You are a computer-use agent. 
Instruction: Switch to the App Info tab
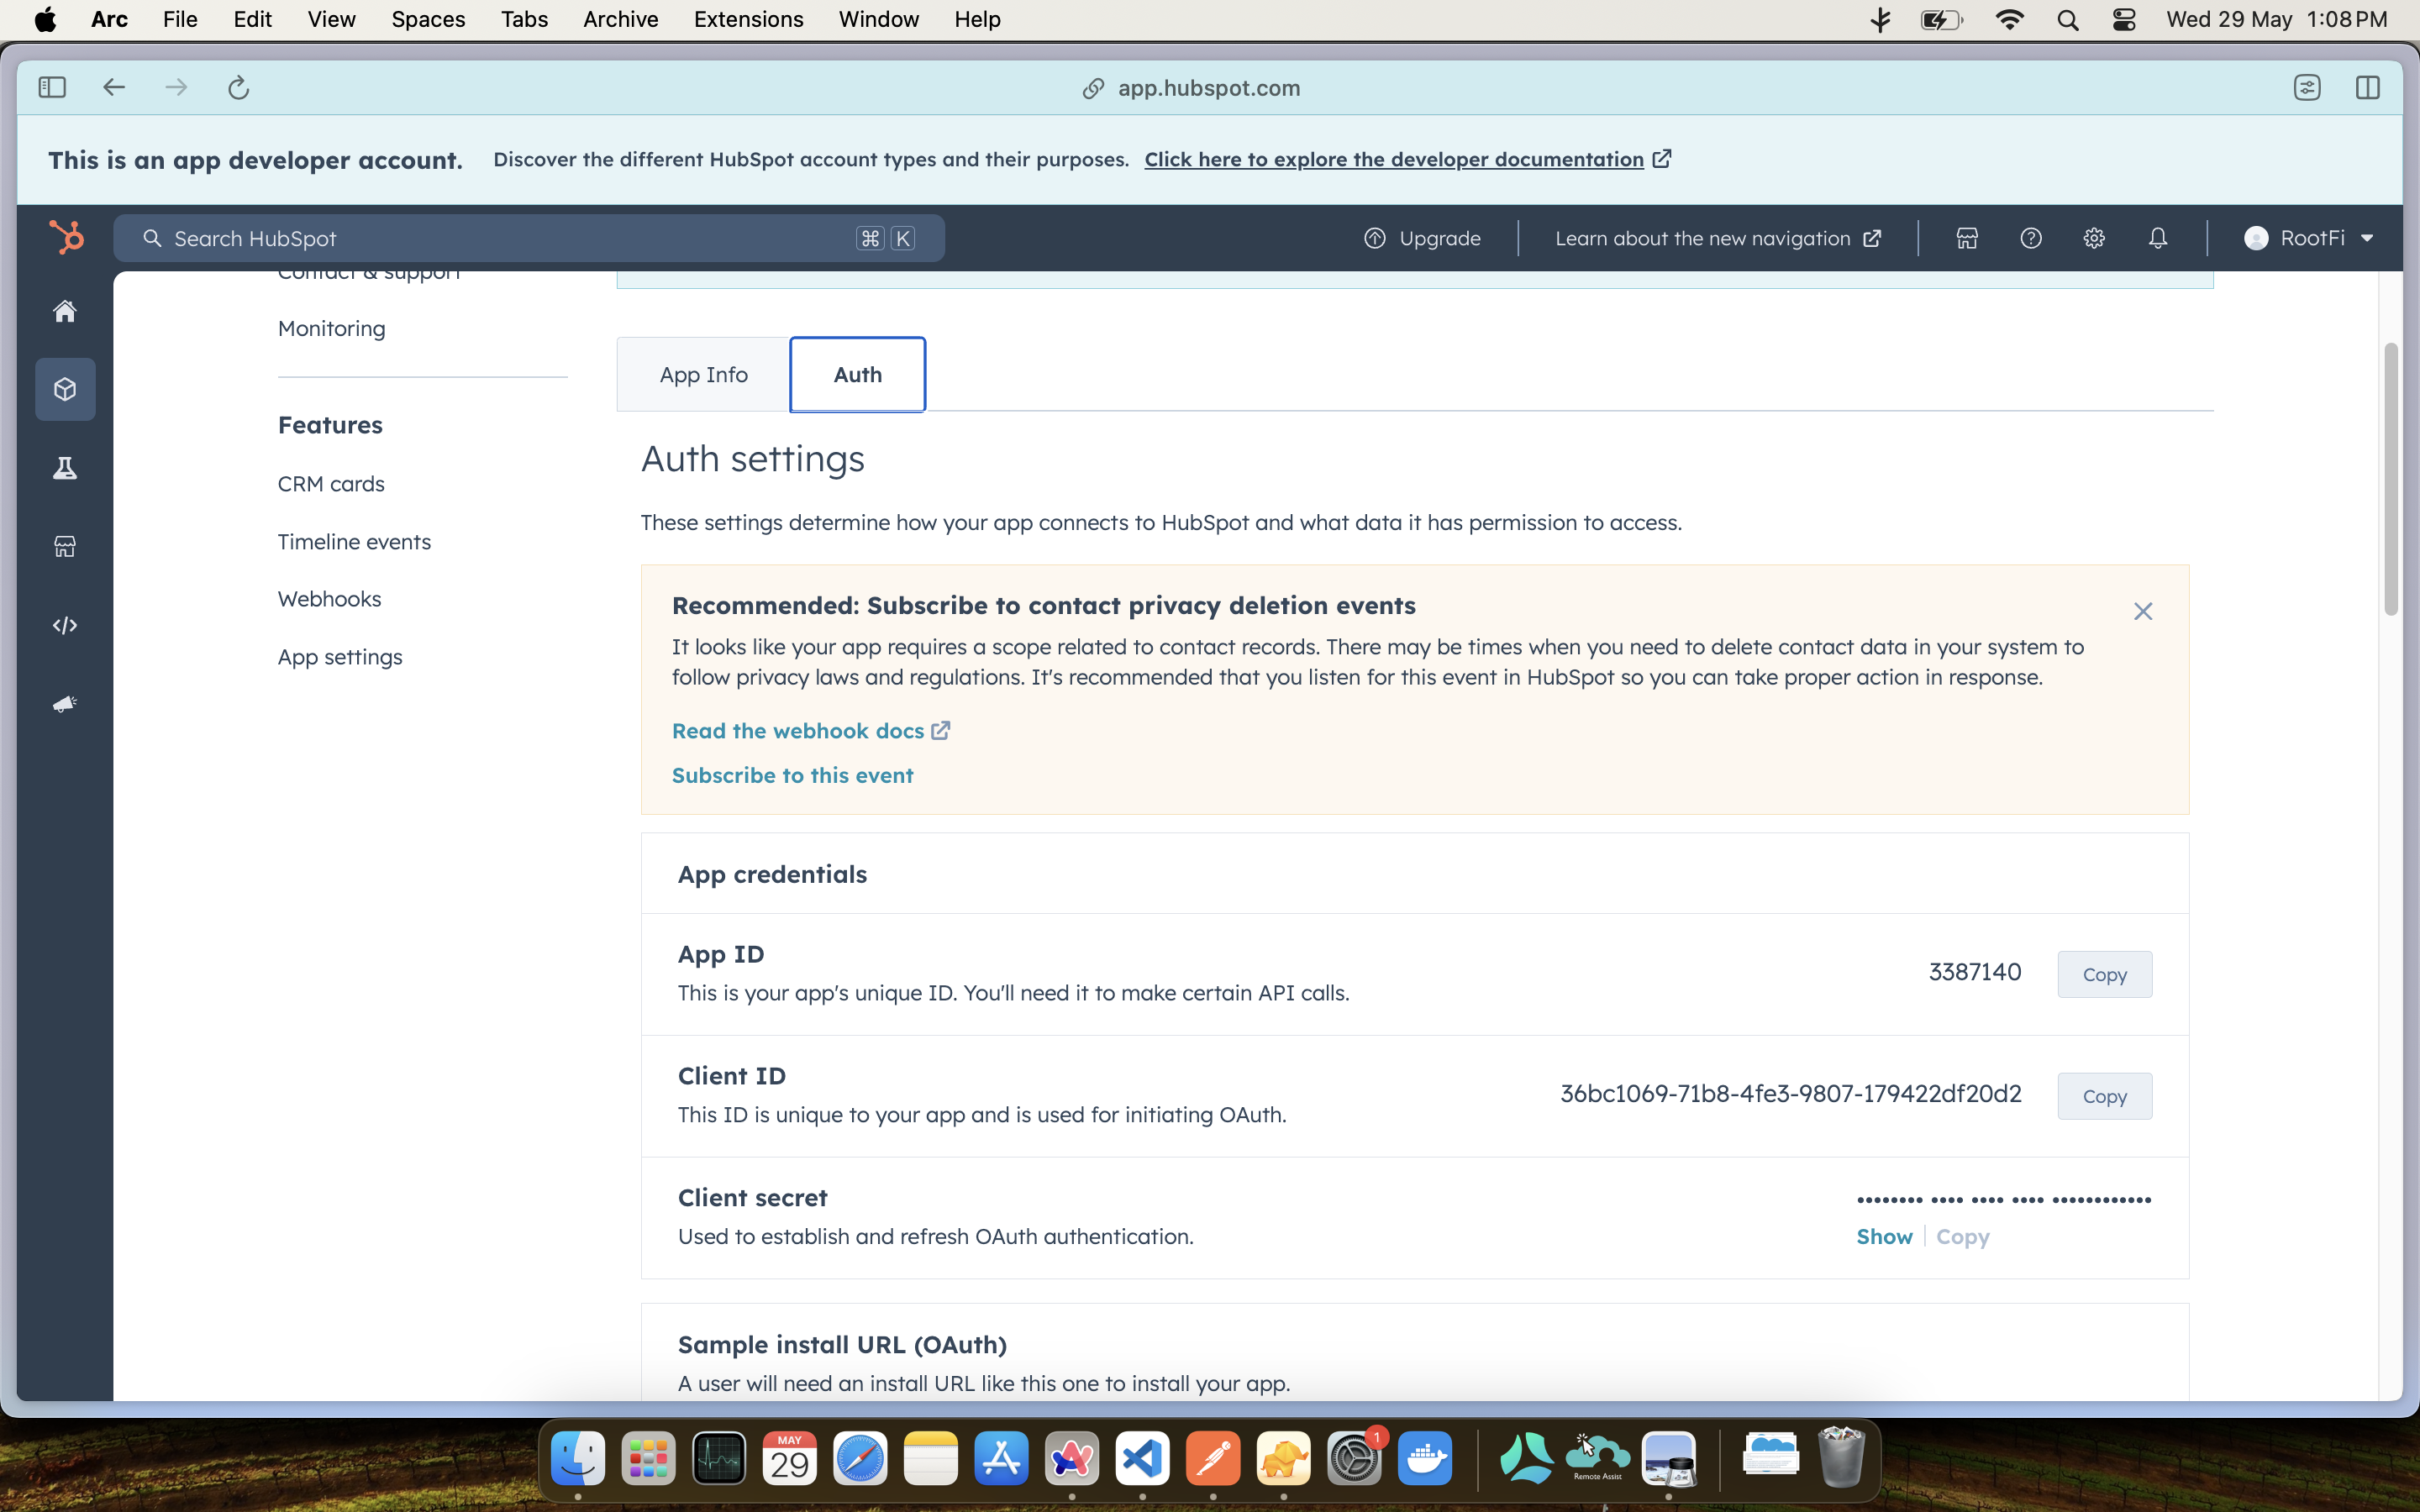pyautogui.click(x=703, y=374)
